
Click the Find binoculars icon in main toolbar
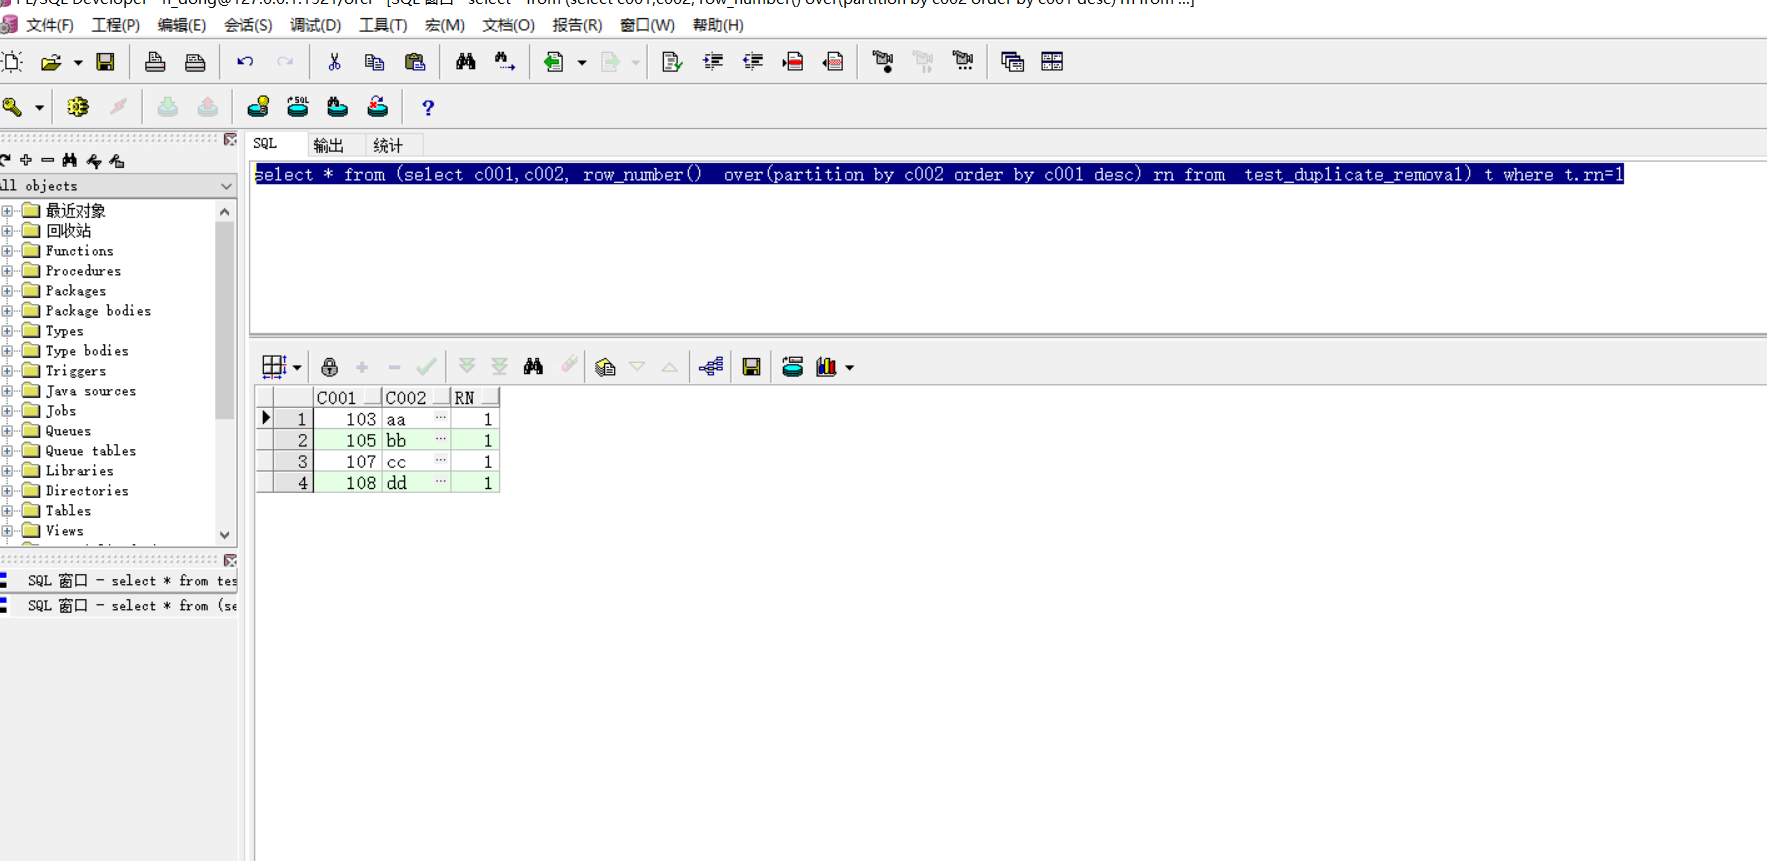coord(466,62)
